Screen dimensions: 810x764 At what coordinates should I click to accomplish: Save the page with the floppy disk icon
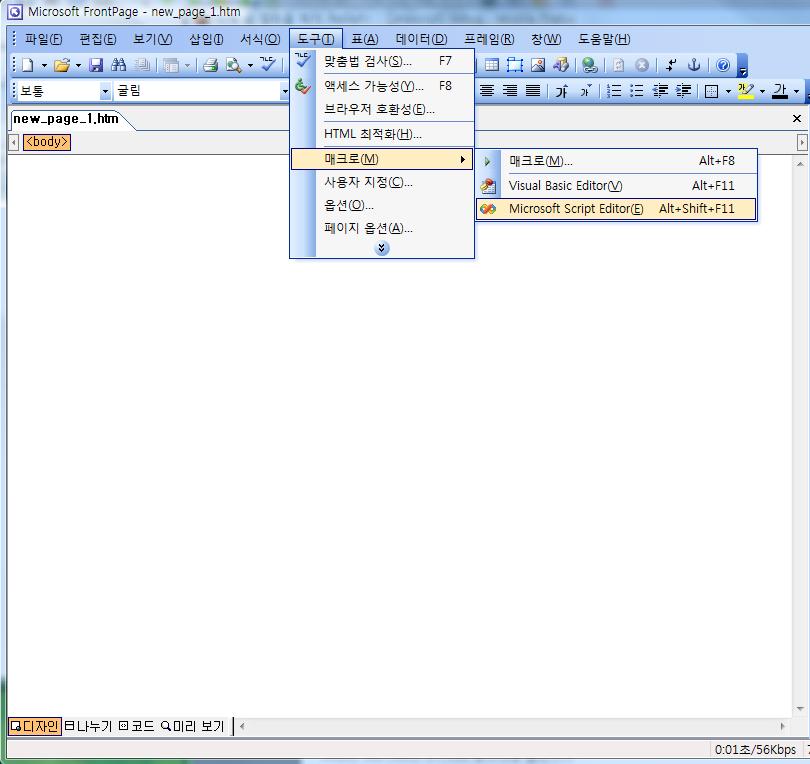(x=96, y=65)
